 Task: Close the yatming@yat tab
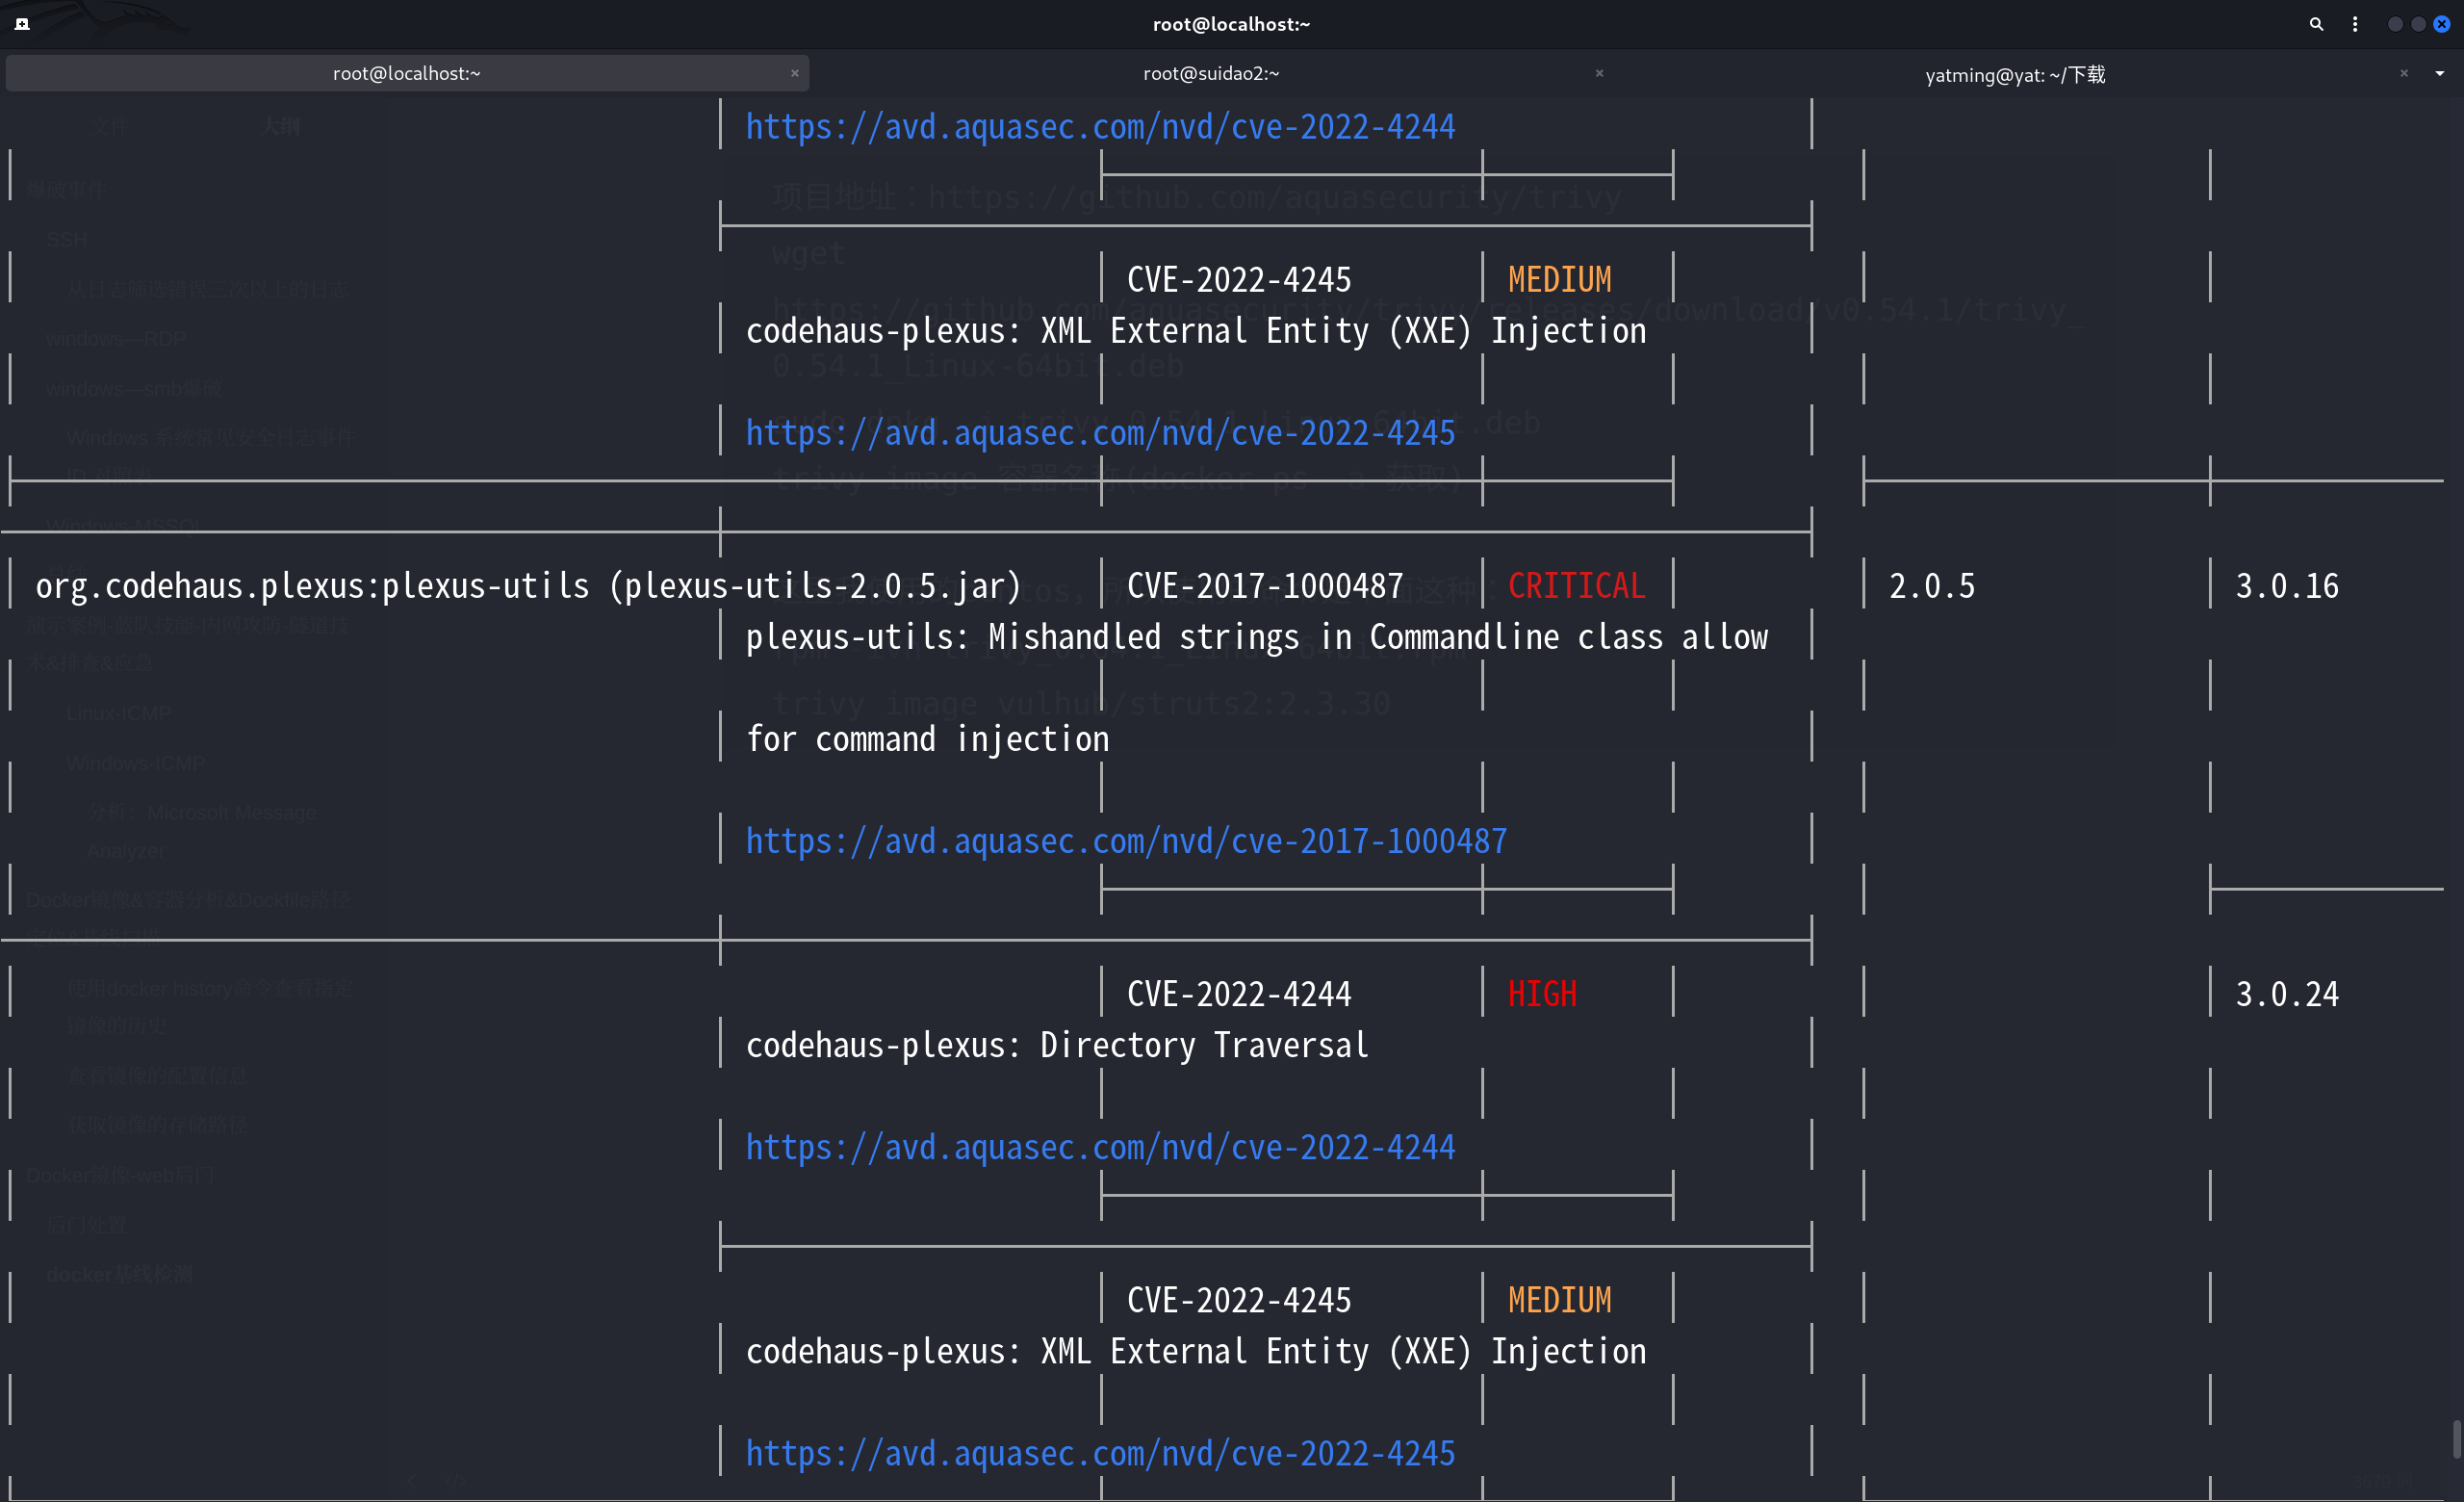pyautogui.click(x=2404, y=73)
